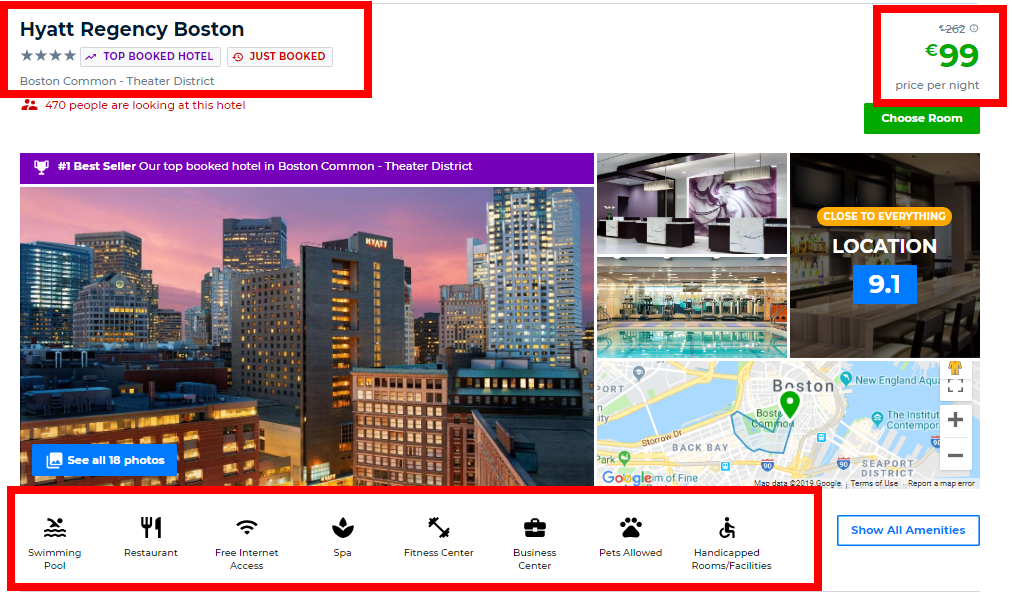
Task: Click the Restaurant fork and knife icon
Action: (151, 528)
